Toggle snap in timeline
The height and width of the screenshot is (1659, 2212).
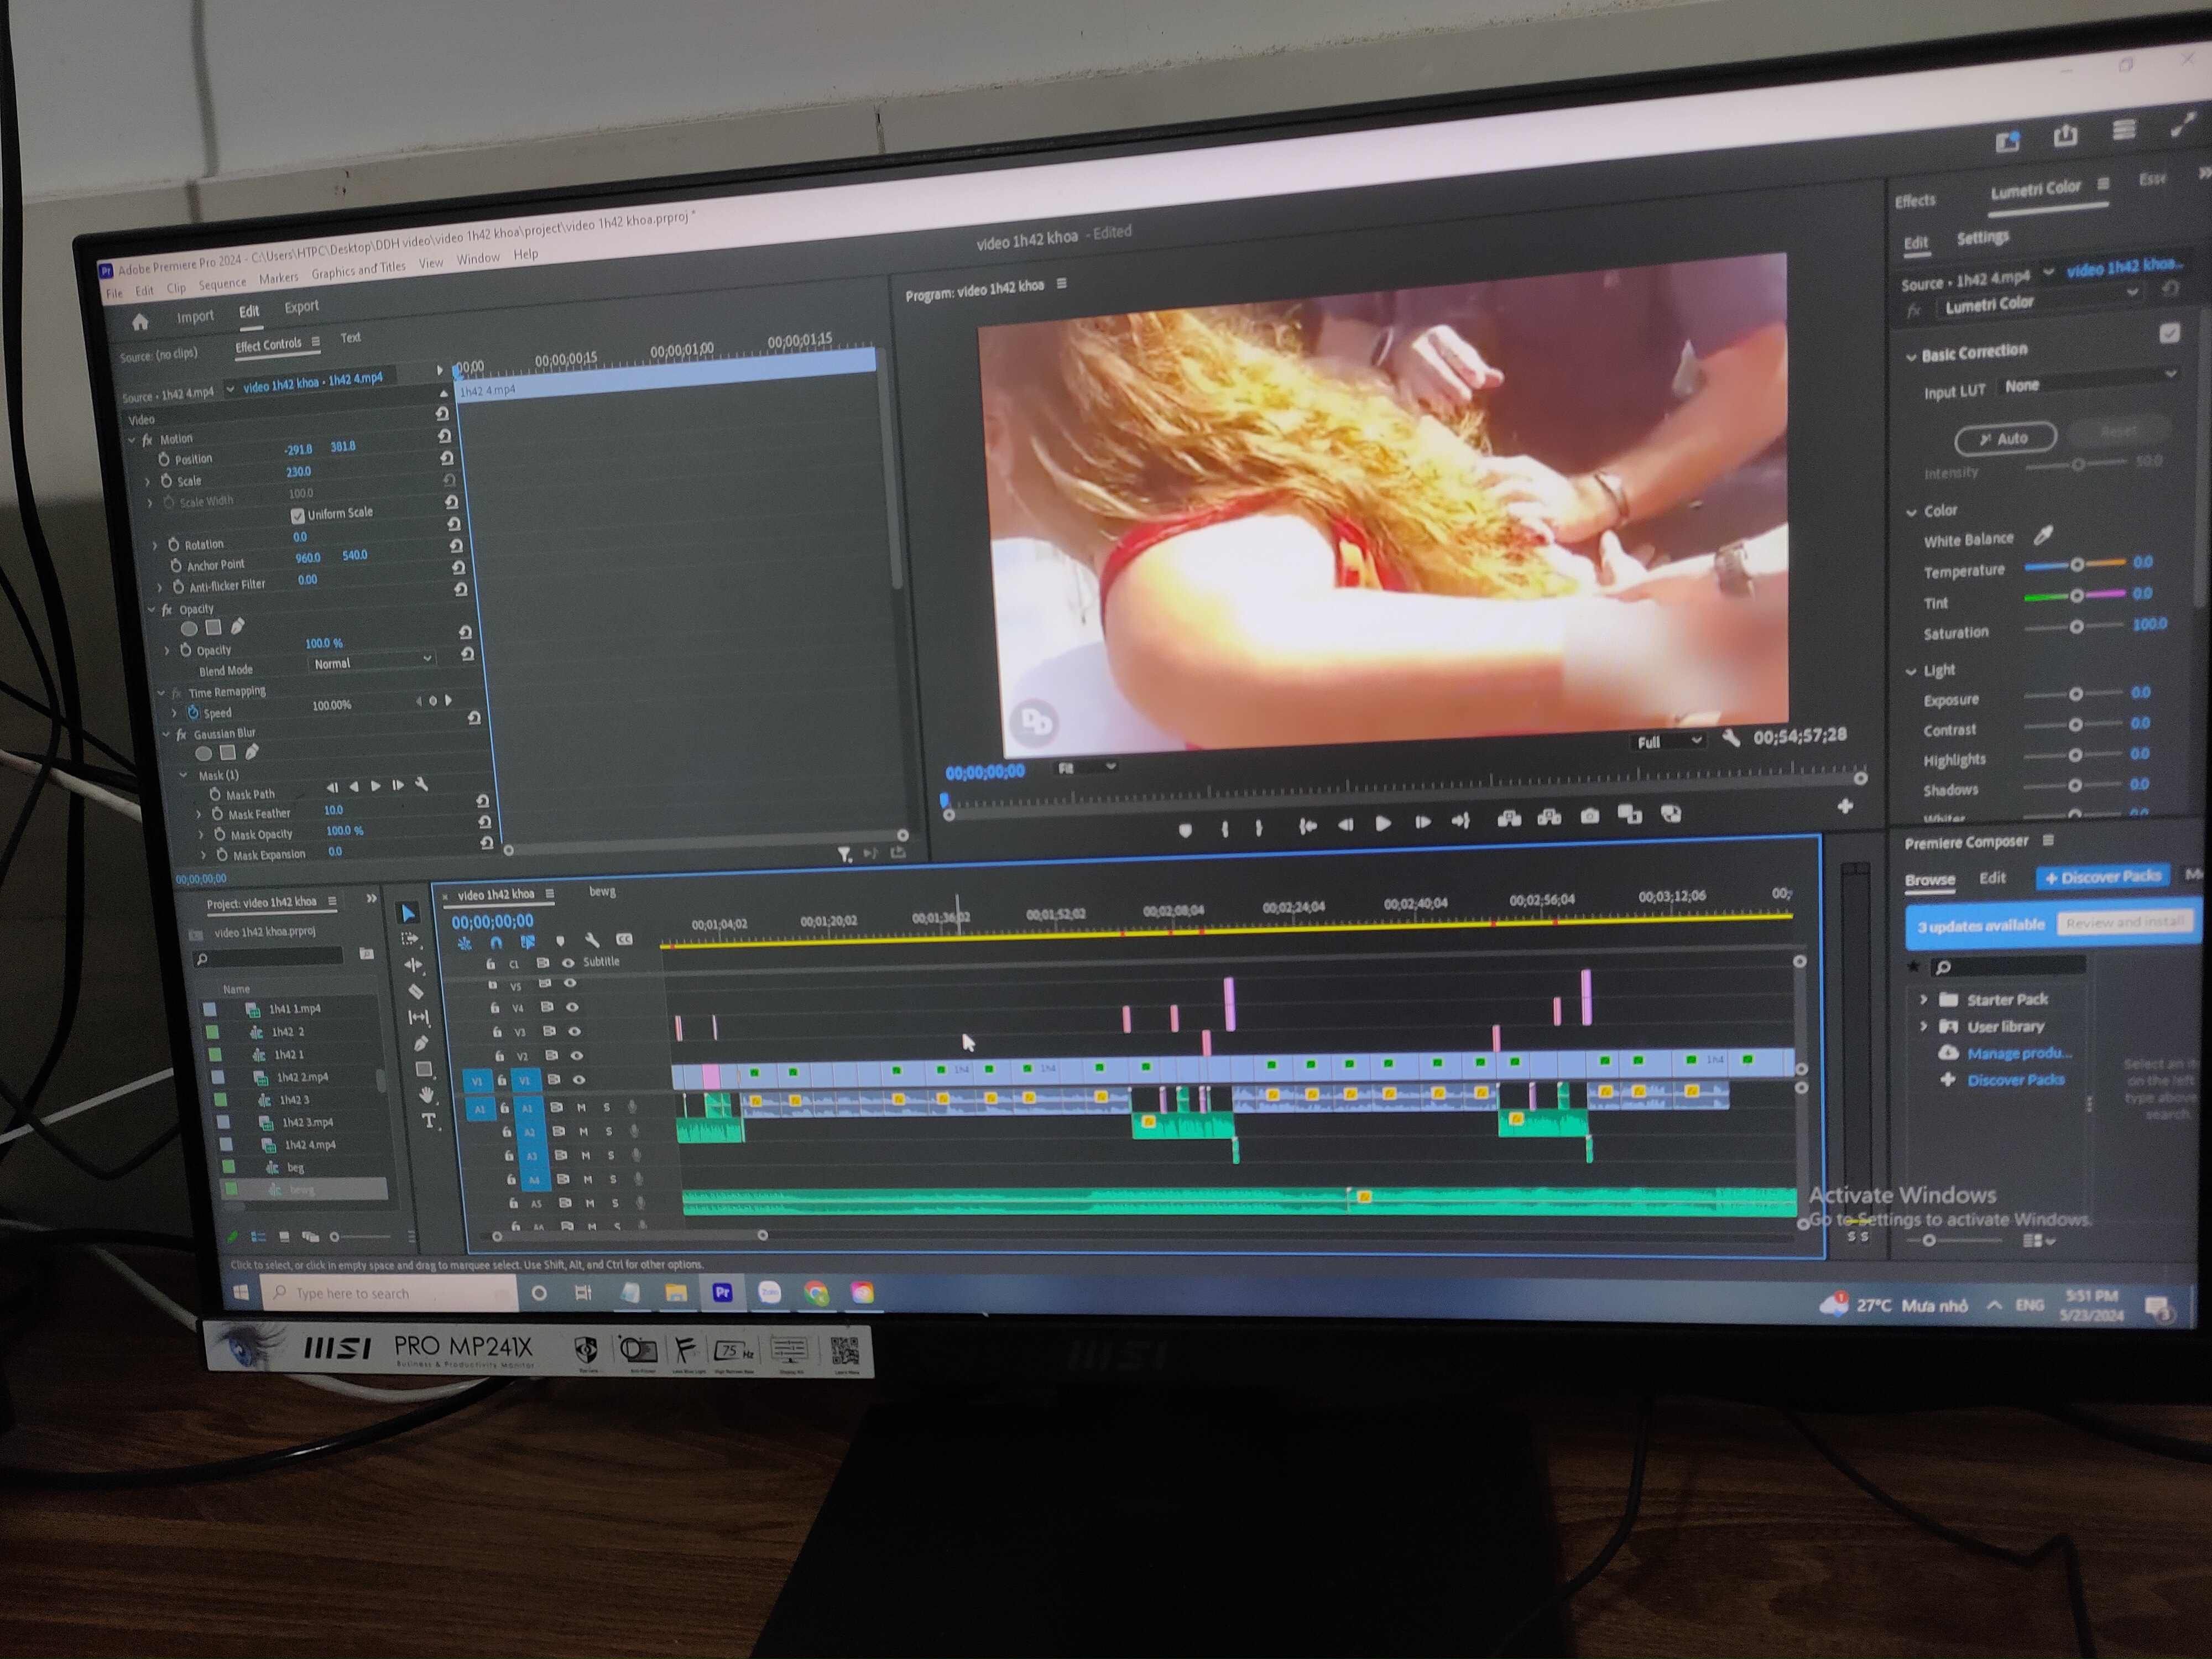click(496, 942)
